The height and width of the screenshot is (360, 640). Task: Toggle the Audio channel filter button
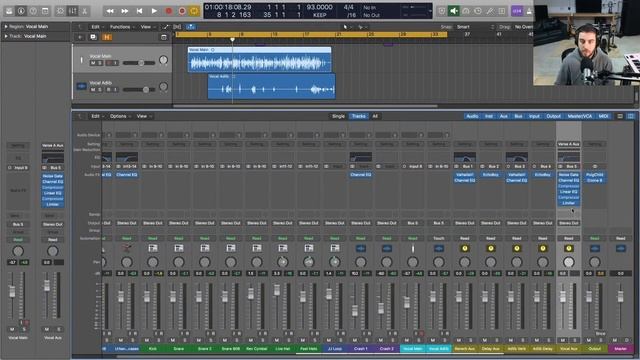(x=472, y=116)
